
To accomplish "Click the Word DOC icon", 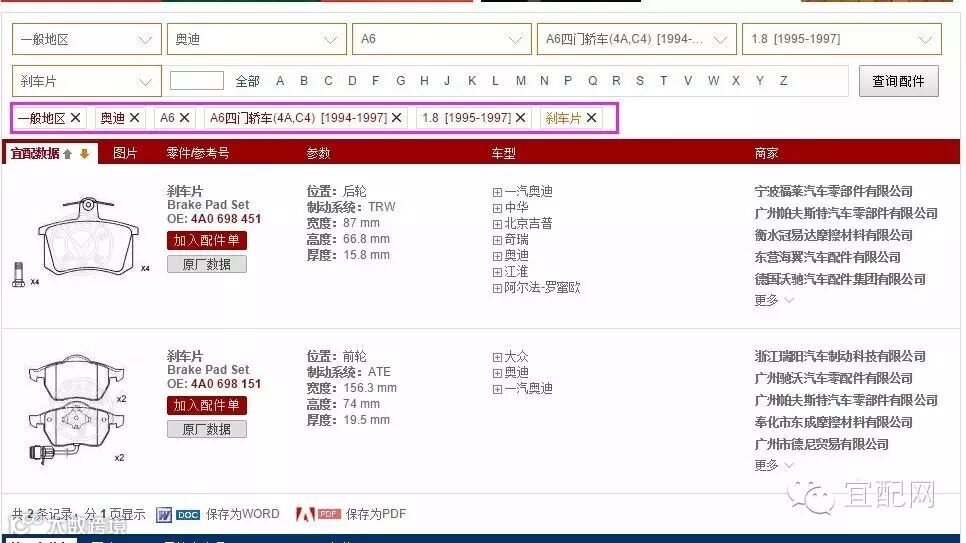I will 178,514.
